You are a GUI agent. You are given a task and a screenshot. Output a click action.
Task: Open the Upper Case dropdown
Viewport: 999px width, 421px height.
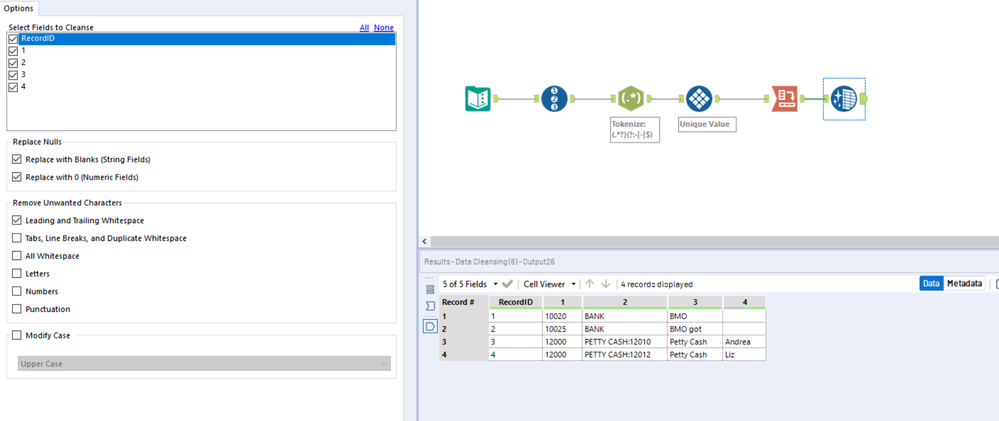pyautogui.click(x=204, y=364)
